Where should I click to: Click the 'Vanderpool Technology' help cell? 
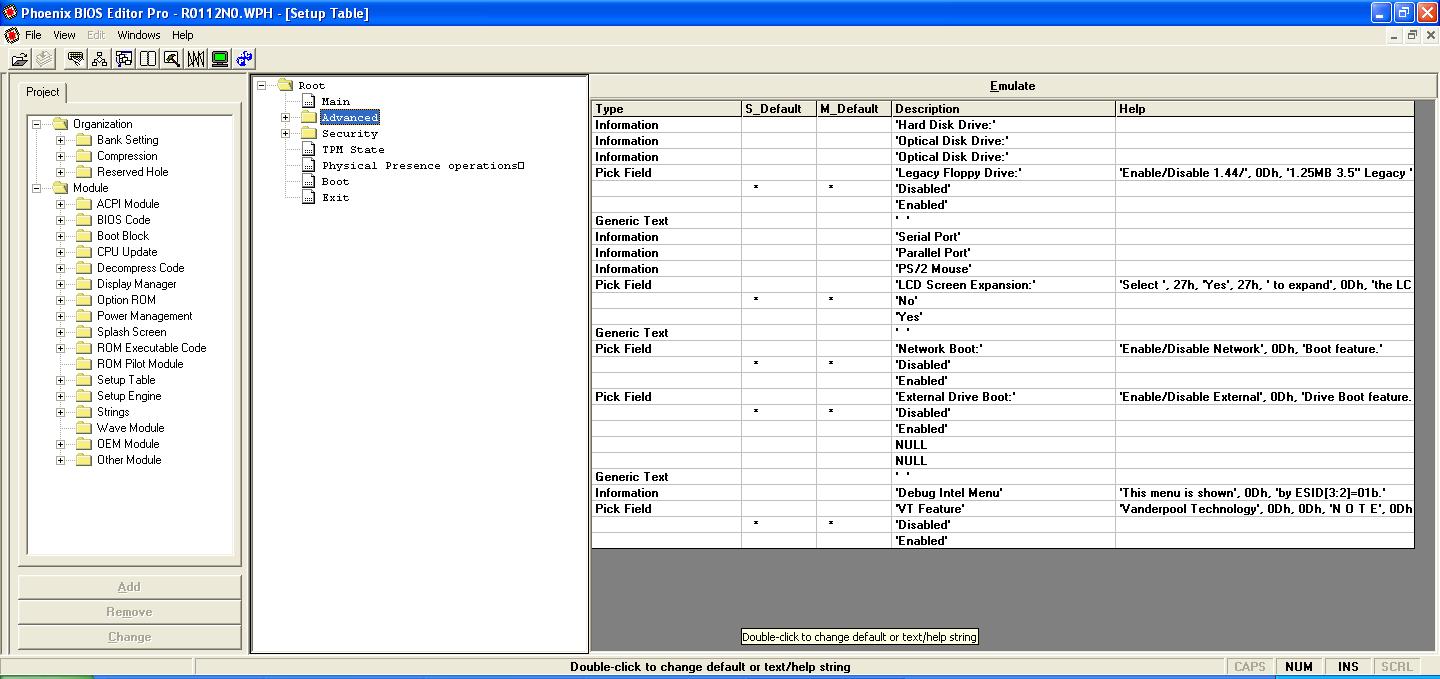1265,509
